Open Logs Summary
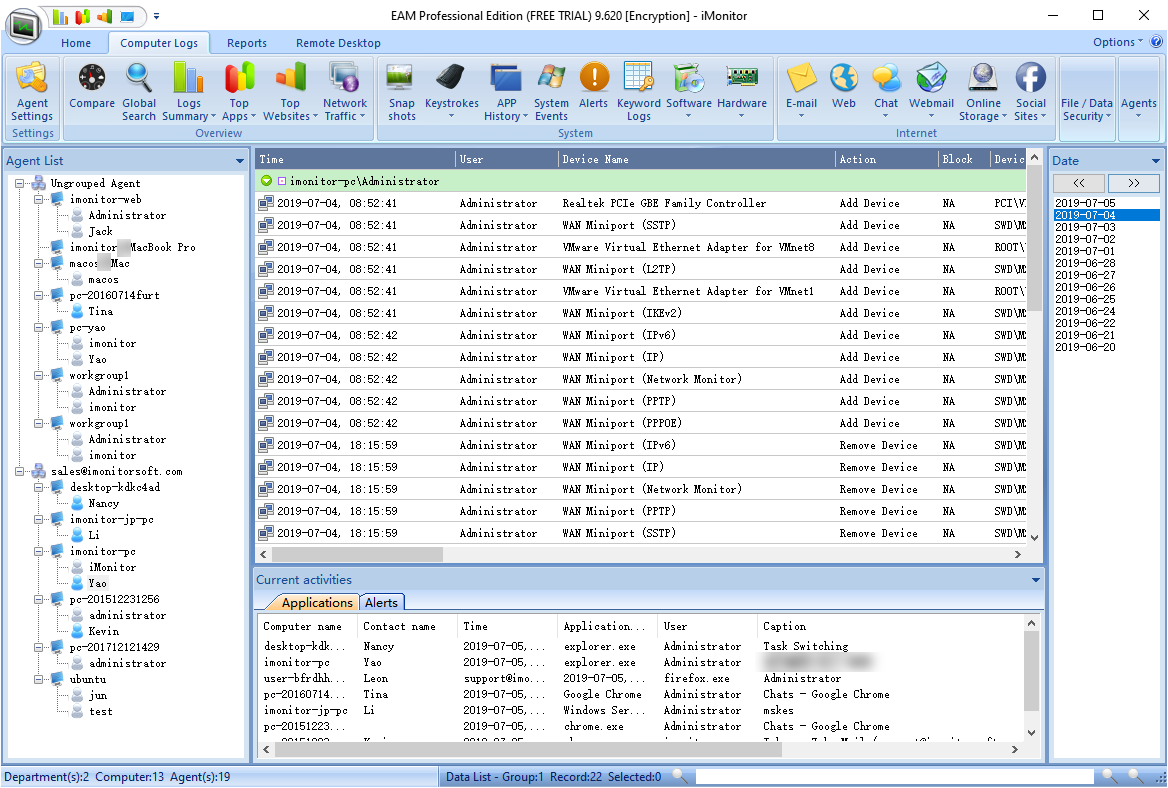The image size is (1168, 788). (188, 92)
